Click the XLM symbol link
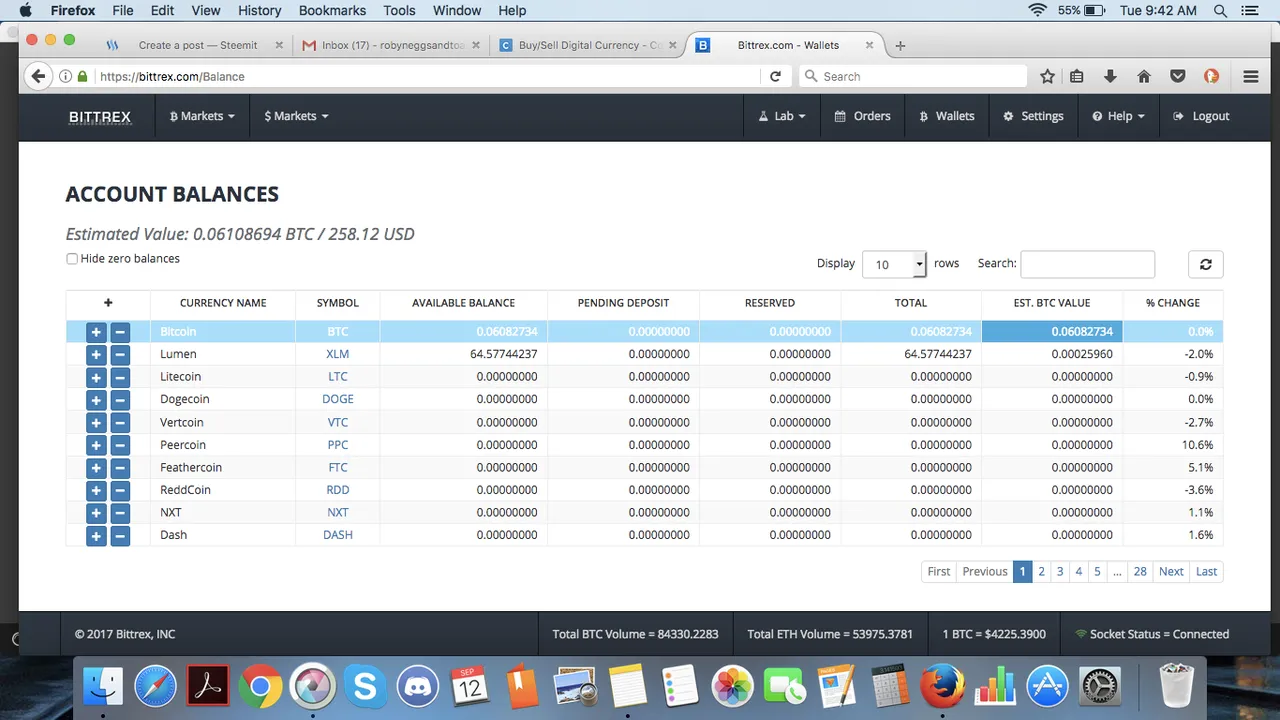Image resolution: width=1280 pixels, height=720 pixels. point(337,354)
